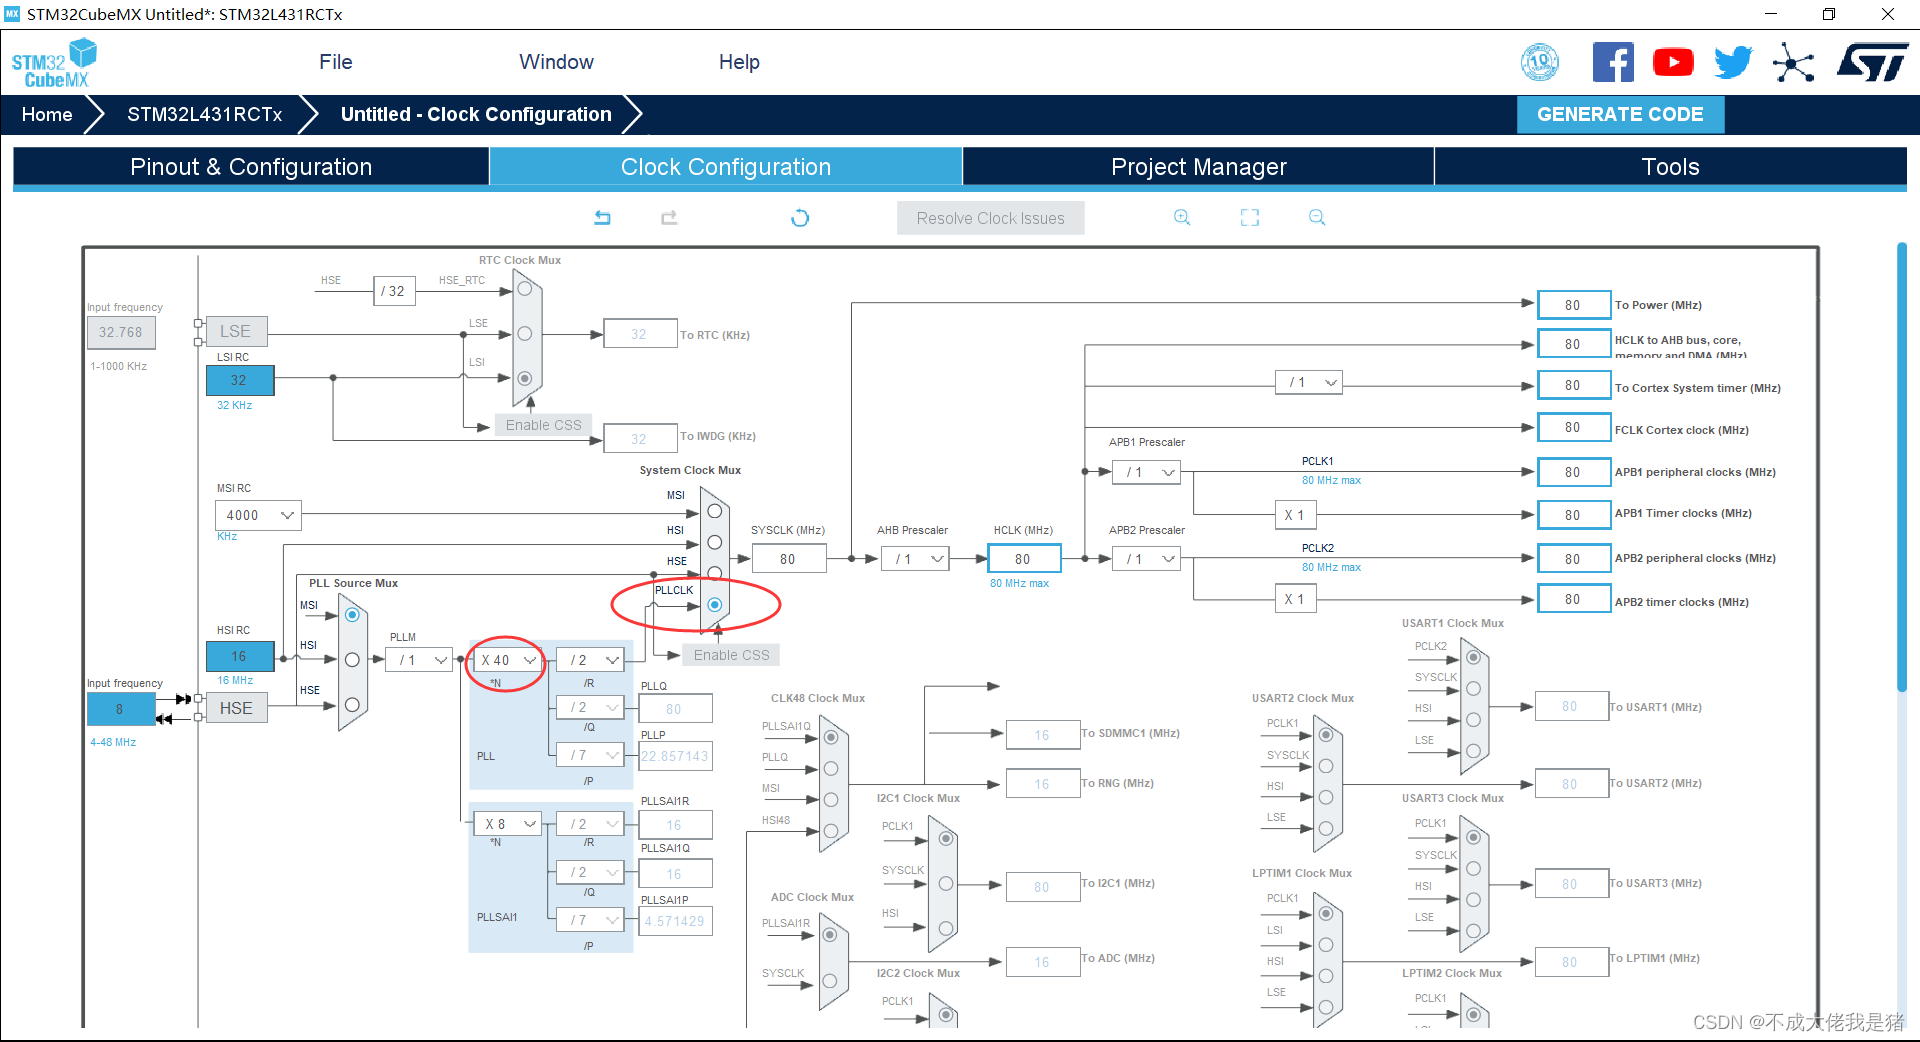Click Resolve Clock Issues button
1920x1042 pixels.
[990, 218]
